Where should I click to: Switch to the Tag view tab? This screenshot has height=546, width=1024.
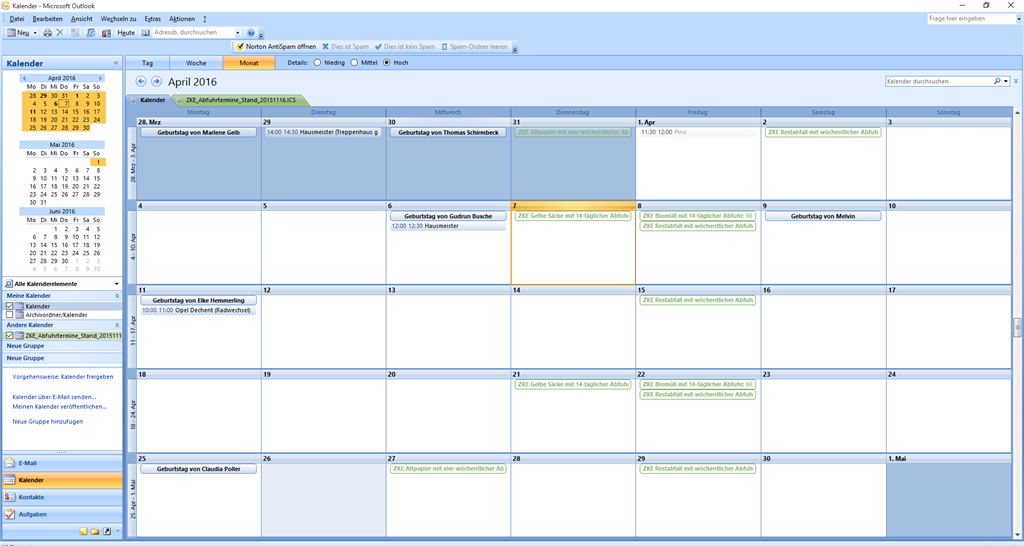148,63
